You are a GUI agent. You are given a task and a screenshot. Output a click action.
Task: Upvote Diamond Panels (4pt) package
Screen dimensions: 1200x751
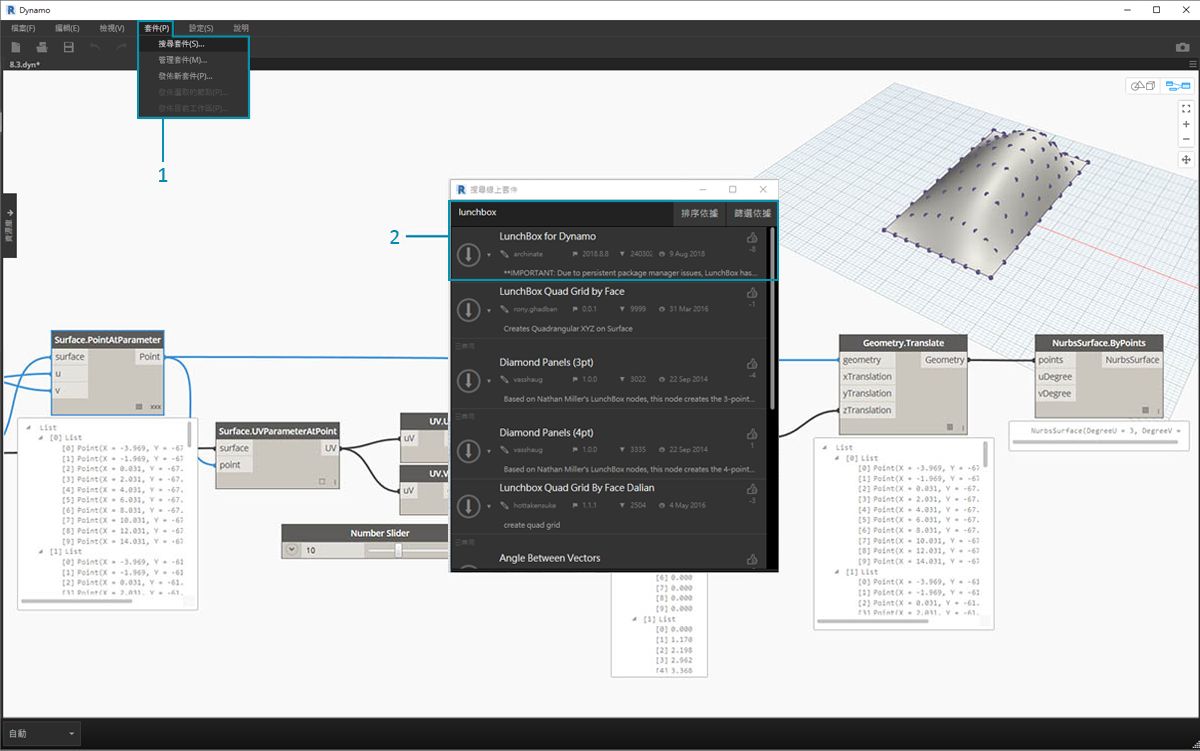tap(752, 433)
